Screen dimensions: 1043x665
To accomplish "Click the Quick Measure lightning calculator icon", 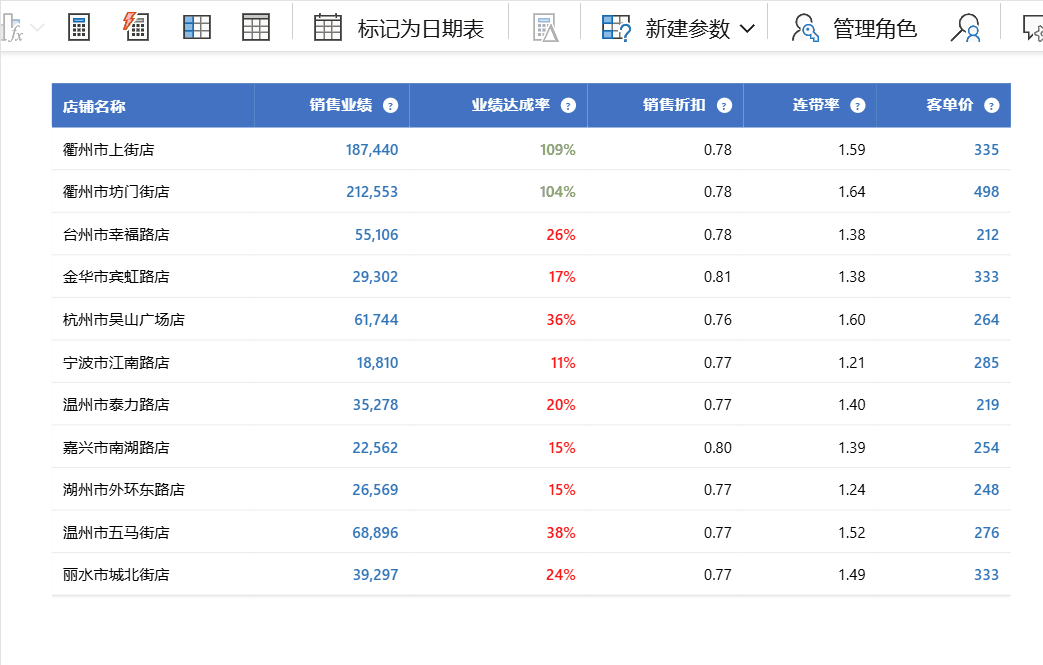I will [x=136, y=27].
